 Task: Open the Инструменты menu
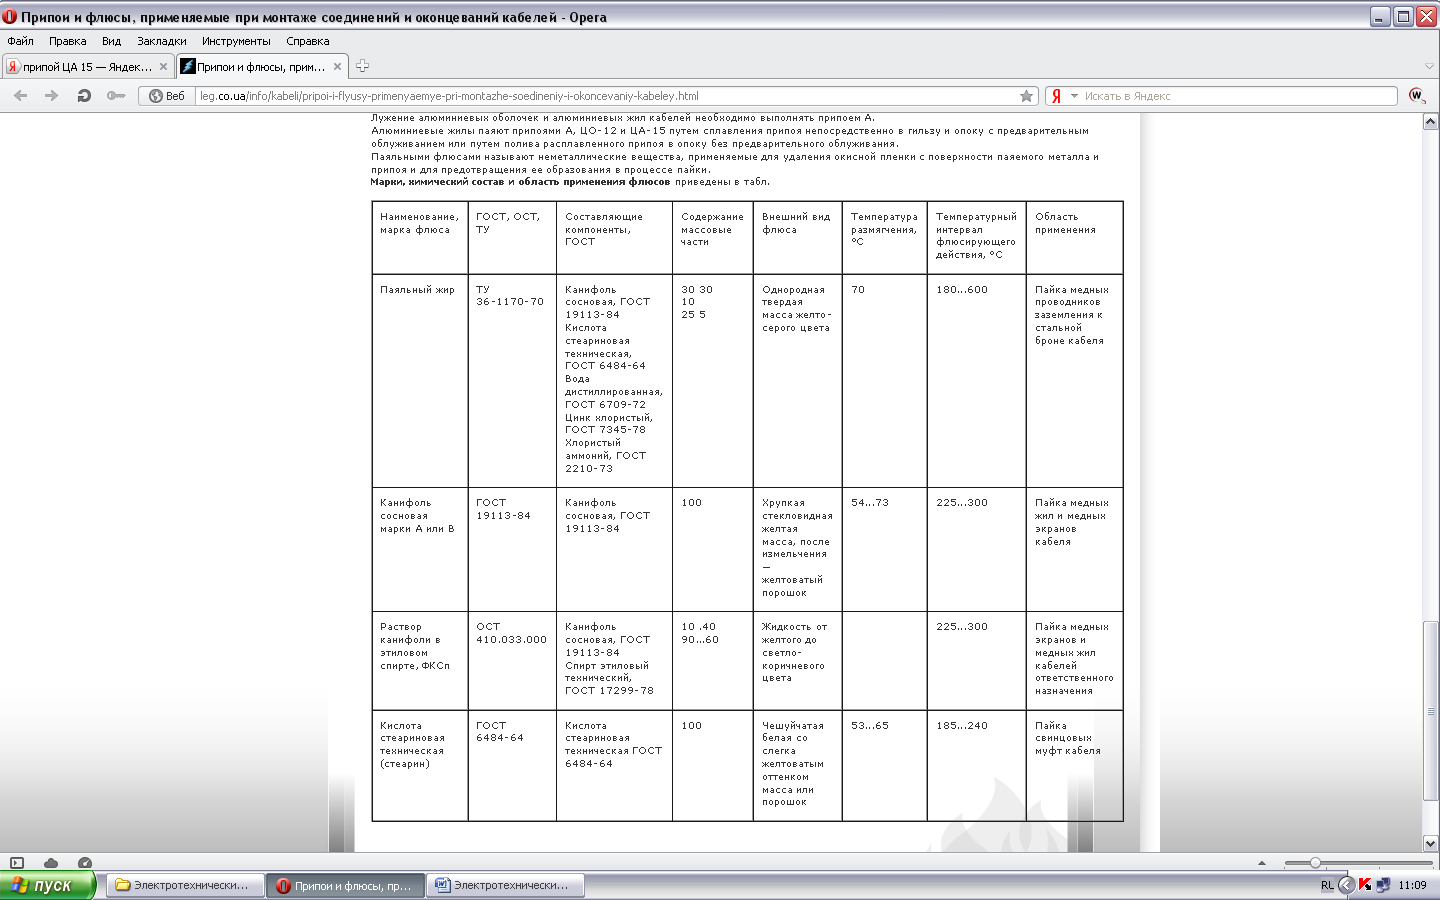(236, 41)
